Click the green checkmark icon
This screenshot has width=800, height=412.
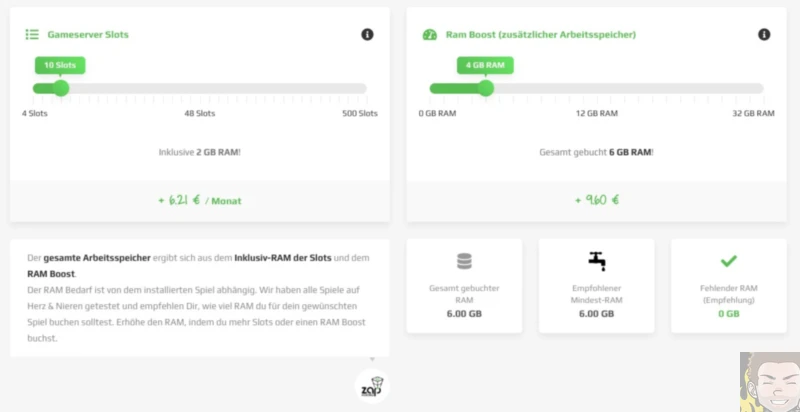729,261
